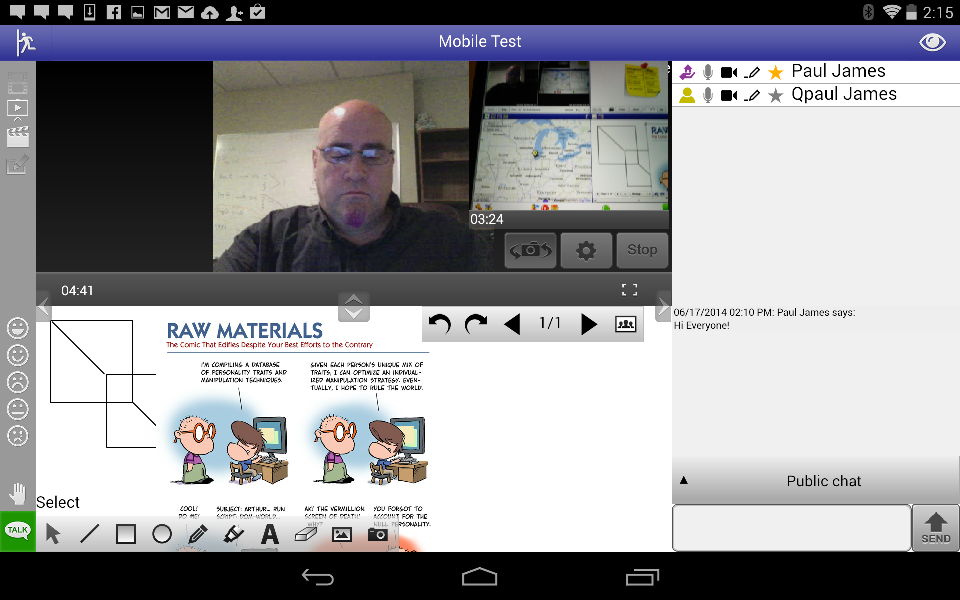Image resolution: width=960 pixels, height=600 pixels.
Task: Send the chat message
Action: (936, 528)
